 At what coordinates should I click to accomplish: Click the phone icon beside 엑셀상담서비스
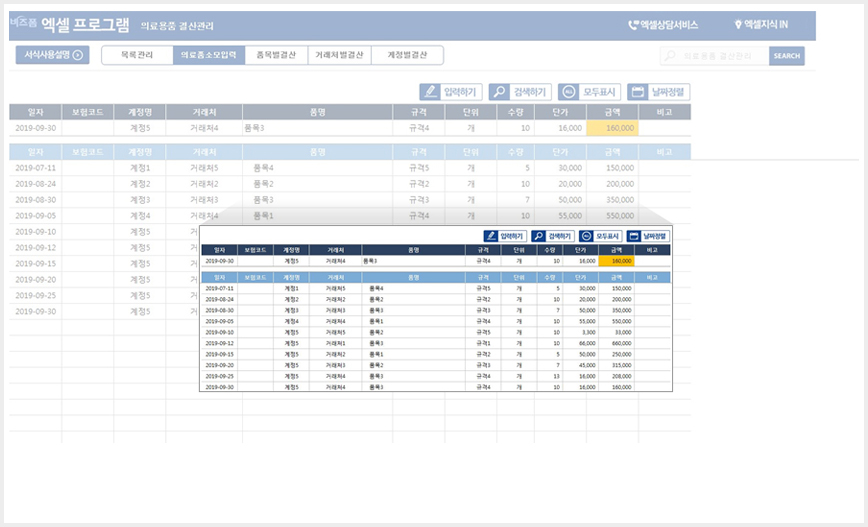click(633, 25)
